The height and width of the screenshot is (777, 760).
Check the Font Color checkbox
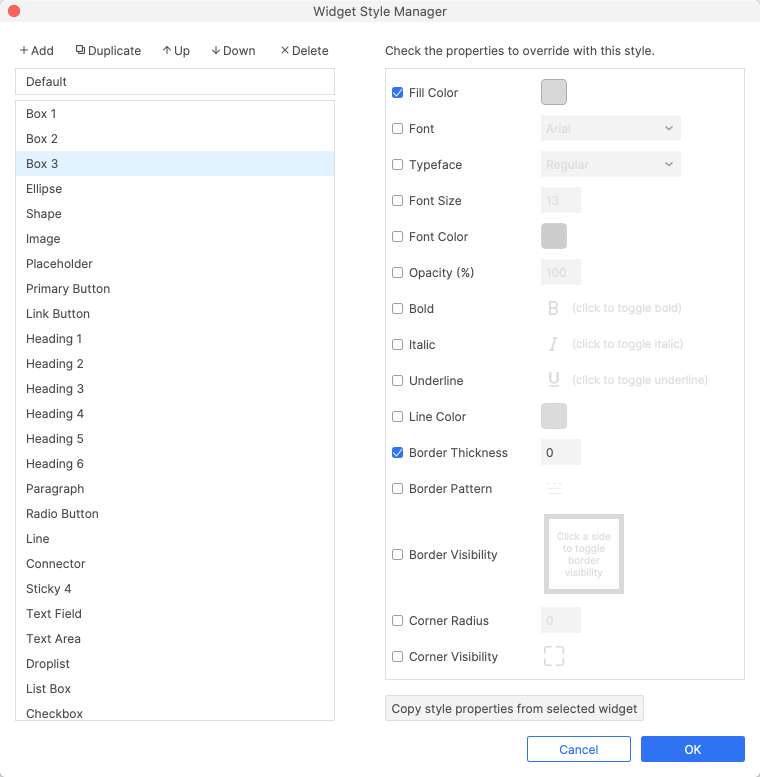click(x=397, y=236)
